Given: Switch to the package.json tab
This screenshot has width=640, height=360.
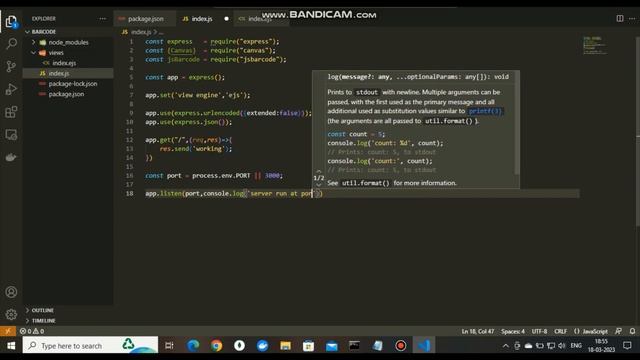Looking at the screenshot, I should (145, 19).
